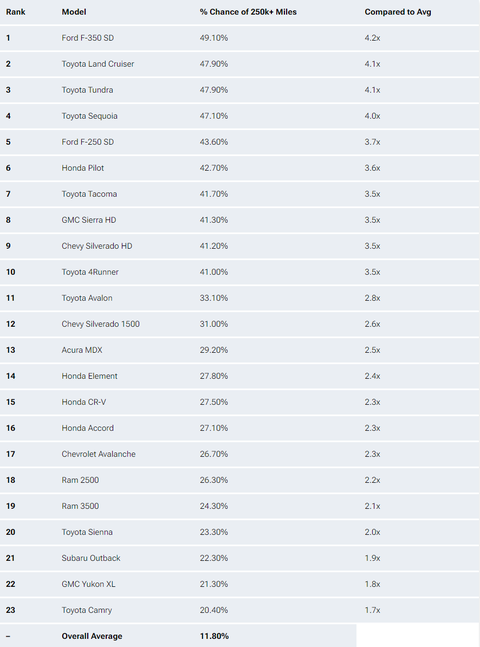Screen dimensions: 480x647
Task: Click the Compared to Avg header
Action: click(398, 12)
